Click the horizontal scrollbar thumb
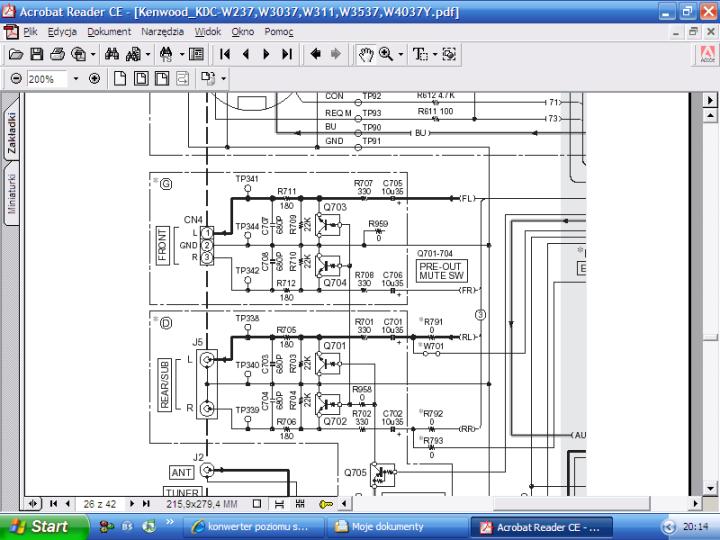 tap(572, 504)
